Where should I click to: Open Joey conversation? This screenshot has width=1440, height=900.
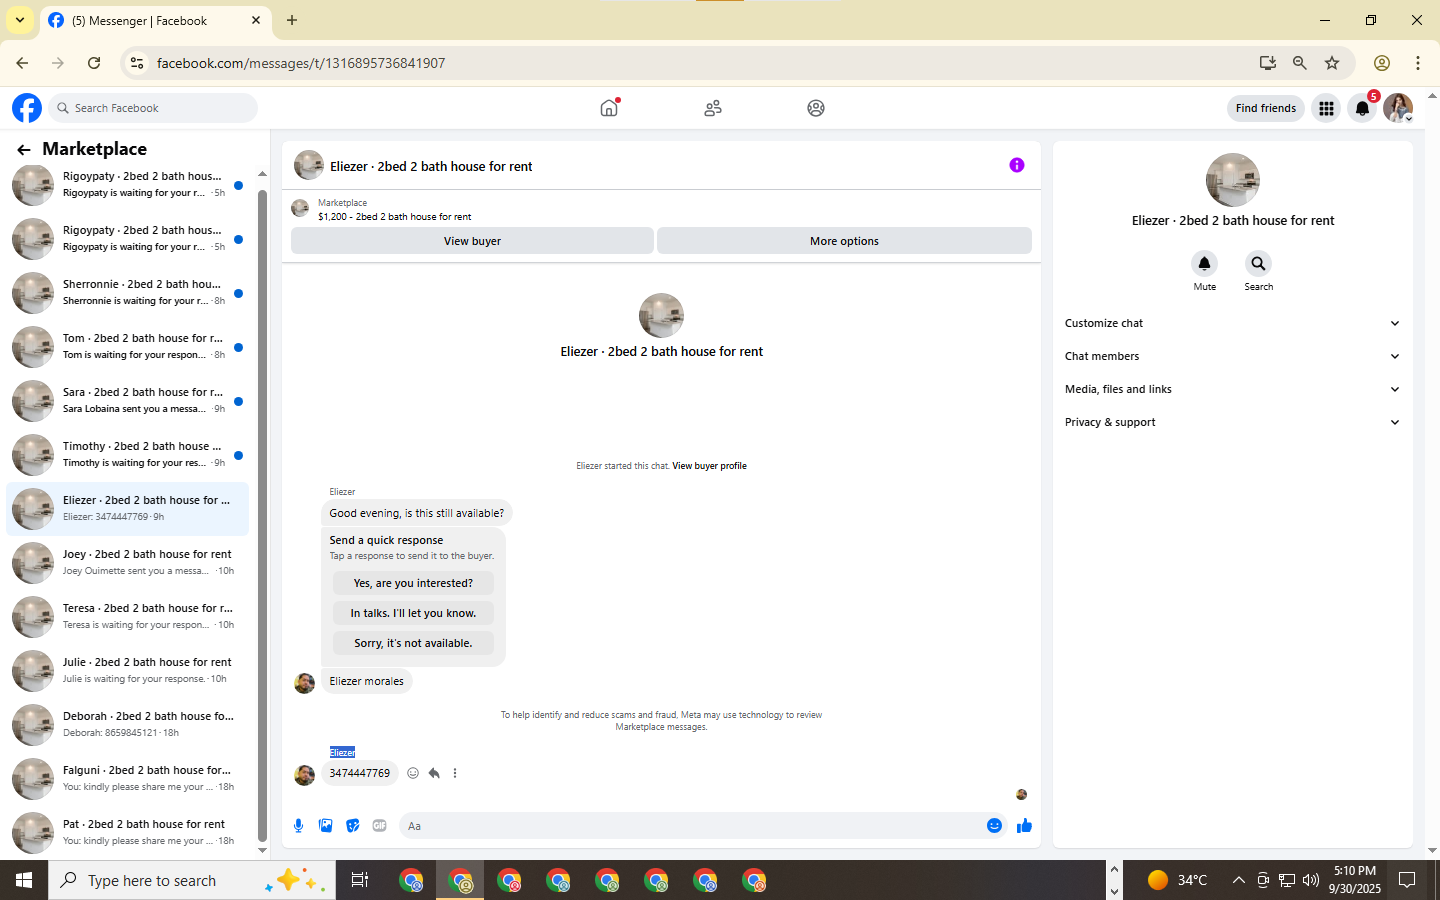(x=128, y=563)
